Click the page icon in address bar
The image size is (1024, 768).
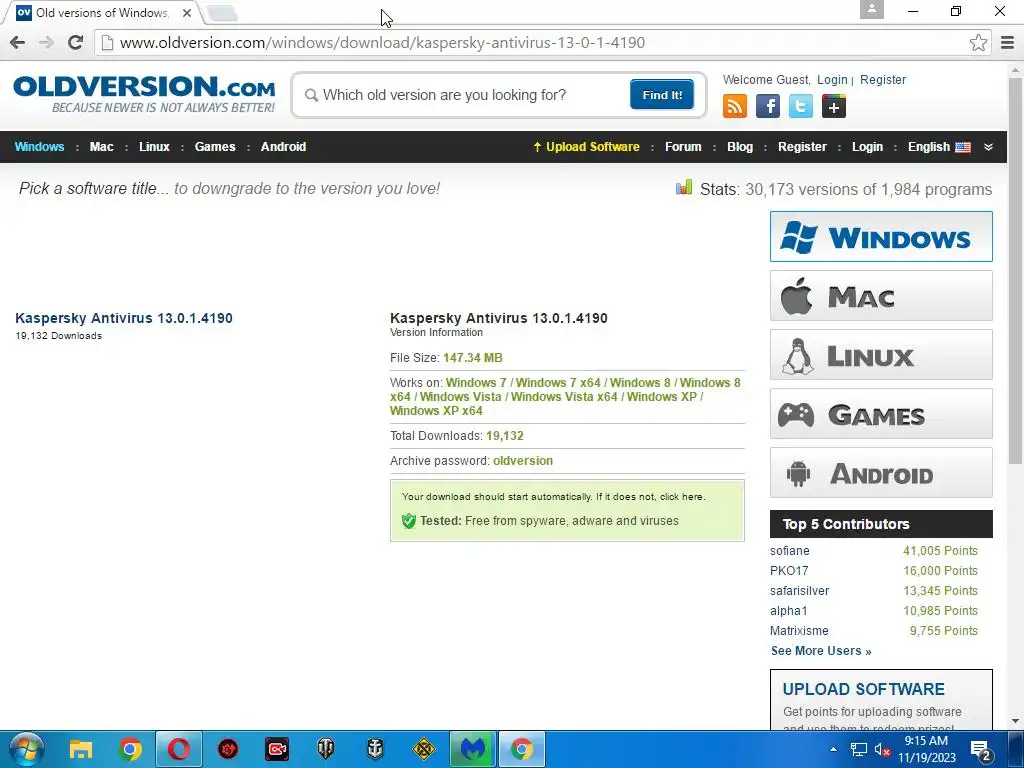107,43
